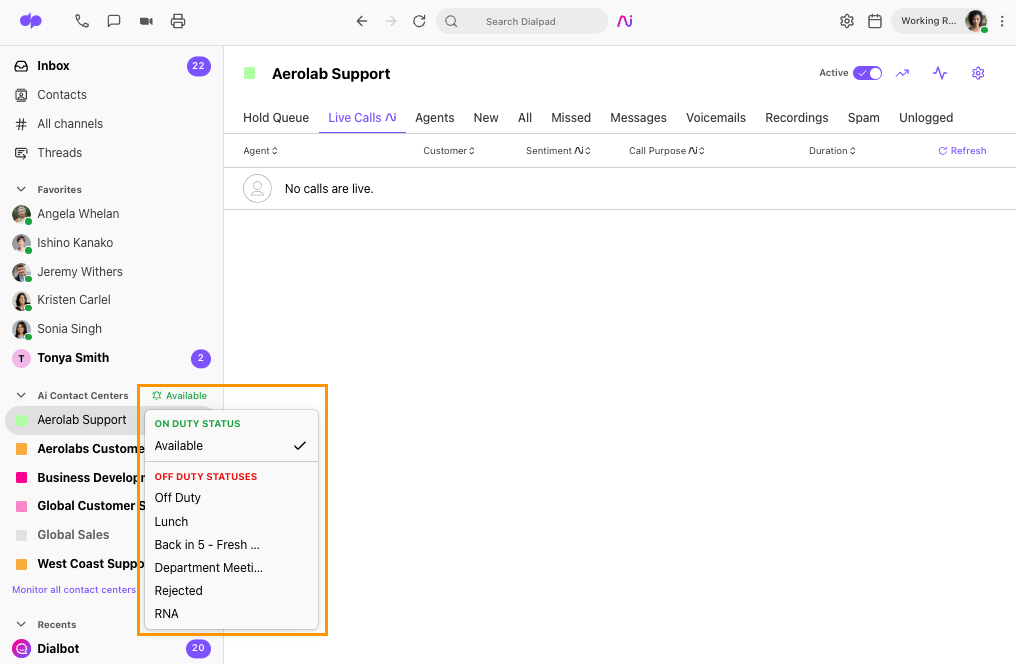Choose Department Meeting status
This screenshot has height=664, width=1016.
pyautogui.click(x=231, y=567)
